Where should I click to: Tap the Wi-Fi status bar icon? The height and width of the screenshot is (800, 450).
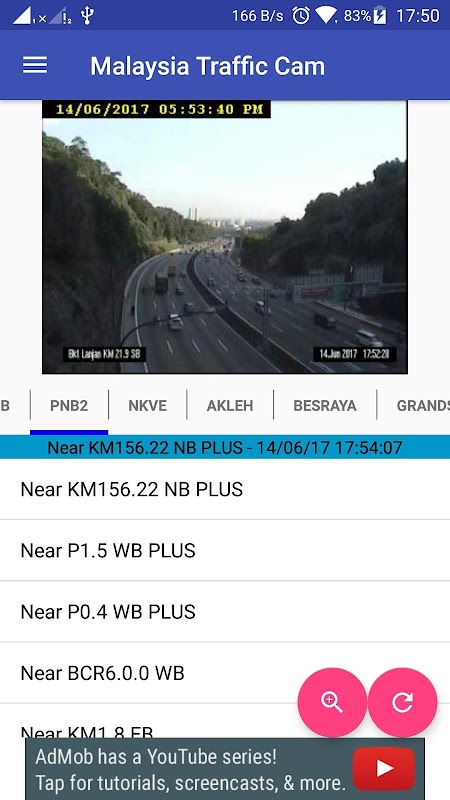(326, 16)
